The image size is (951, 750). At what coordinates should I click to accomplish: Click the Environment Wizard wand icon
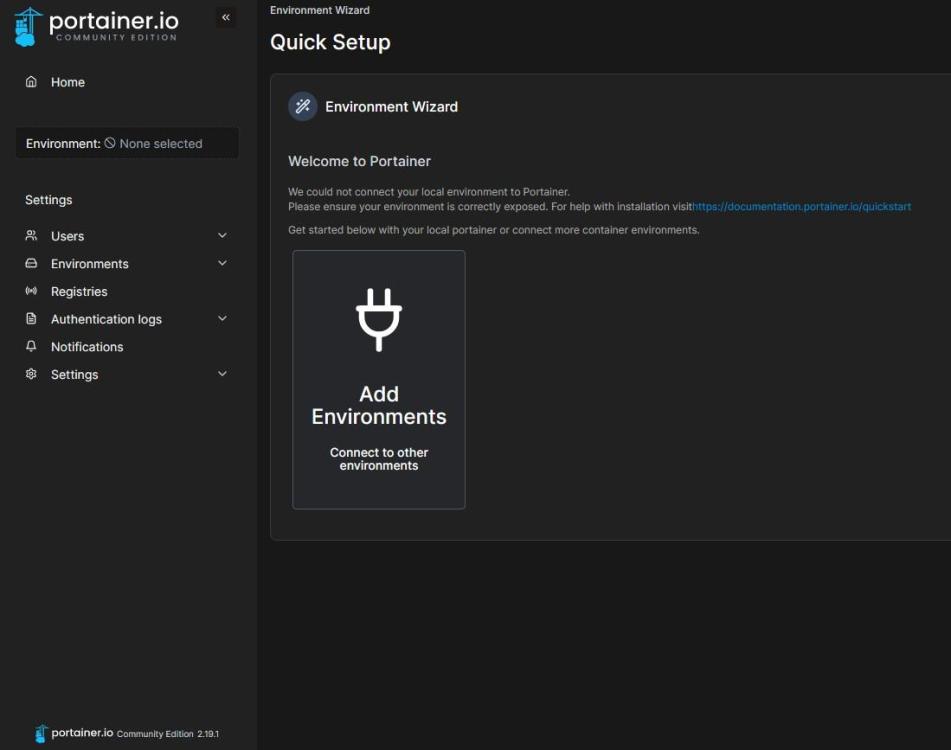click(x=302, y=107)
